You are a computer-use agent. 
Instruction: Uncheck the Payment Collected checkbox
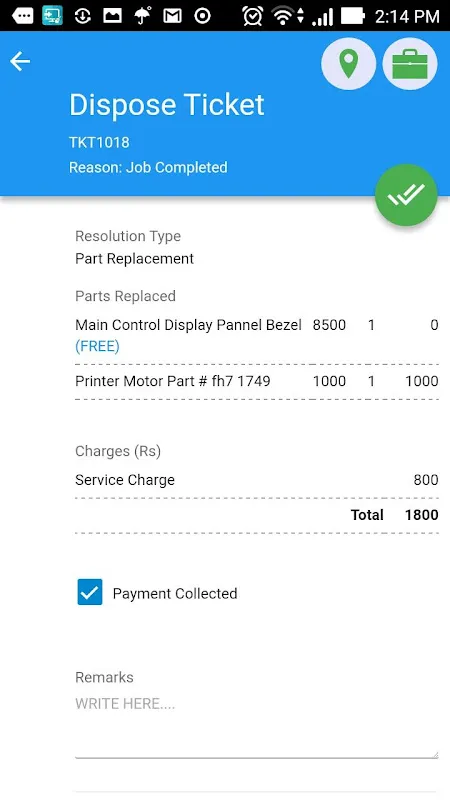(x=90, y=592)
